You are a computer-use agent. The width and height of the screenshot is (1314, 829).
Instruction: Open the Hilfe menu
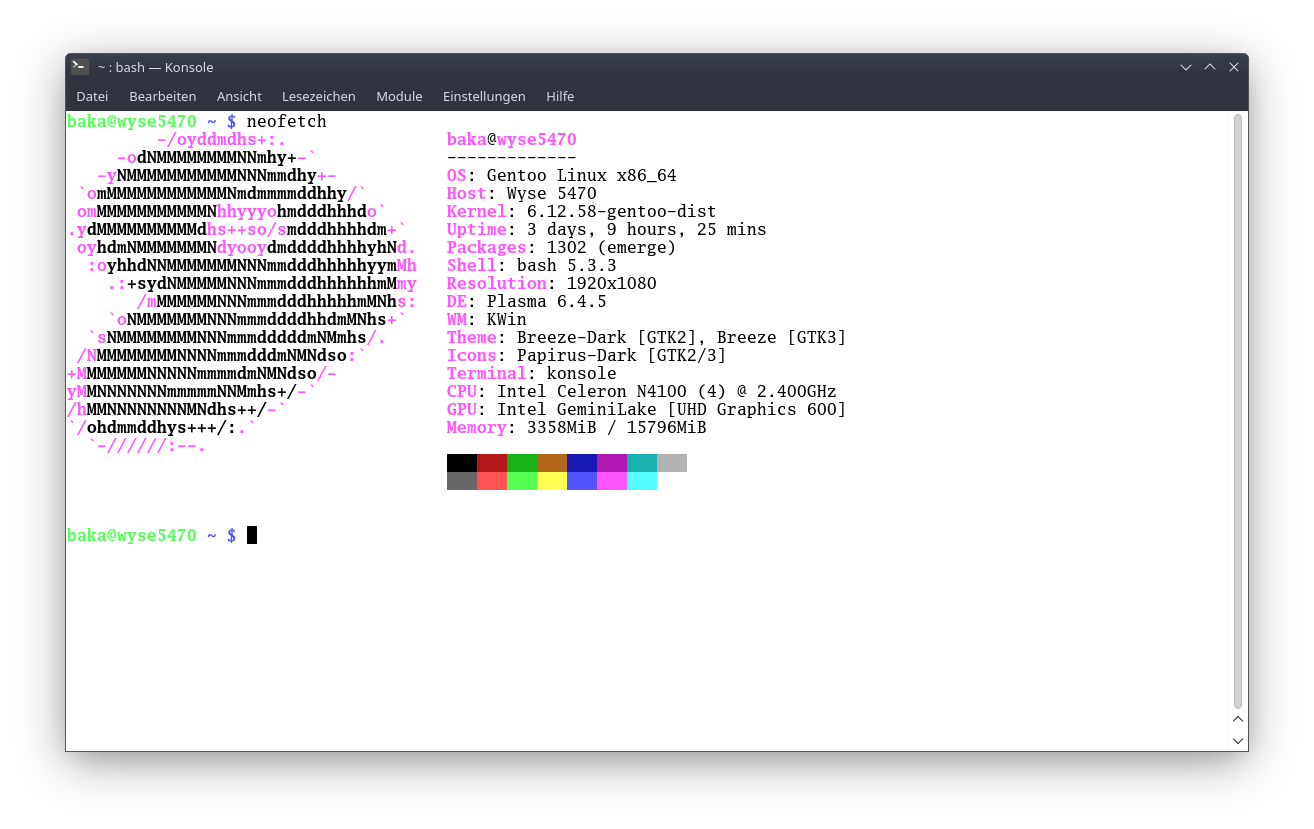(x=560, y=97)
